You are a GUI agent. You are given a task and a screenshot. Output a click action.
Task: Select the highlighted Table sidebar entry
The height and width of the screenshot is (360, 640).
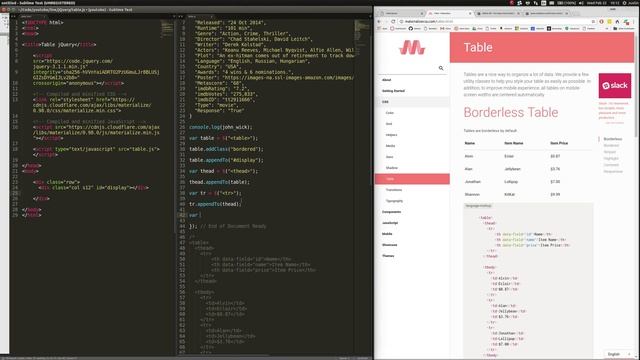click(412, 179)
